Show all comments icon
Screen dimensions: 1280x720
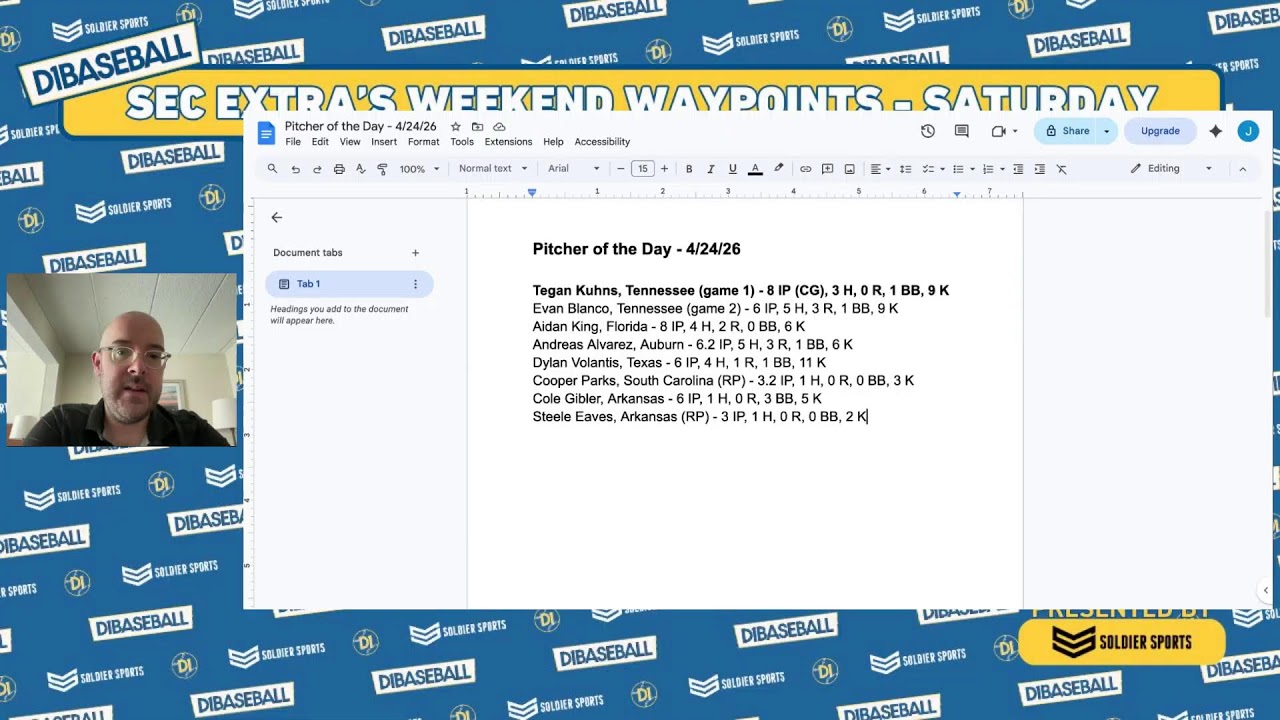(x=962, y=131)
